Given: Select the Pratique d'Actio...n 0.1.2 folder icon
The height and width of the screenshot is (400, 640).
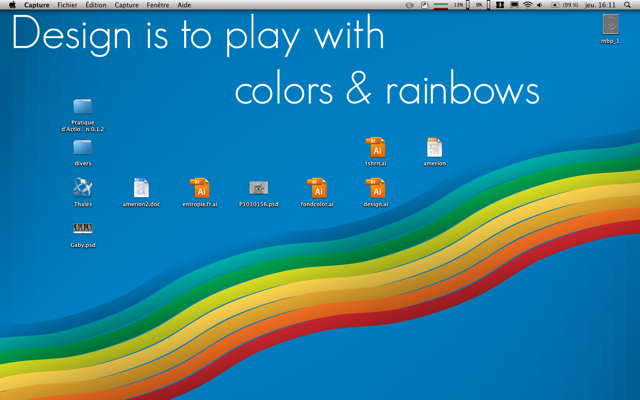Looking at the screenshot, I should [82, 106].
